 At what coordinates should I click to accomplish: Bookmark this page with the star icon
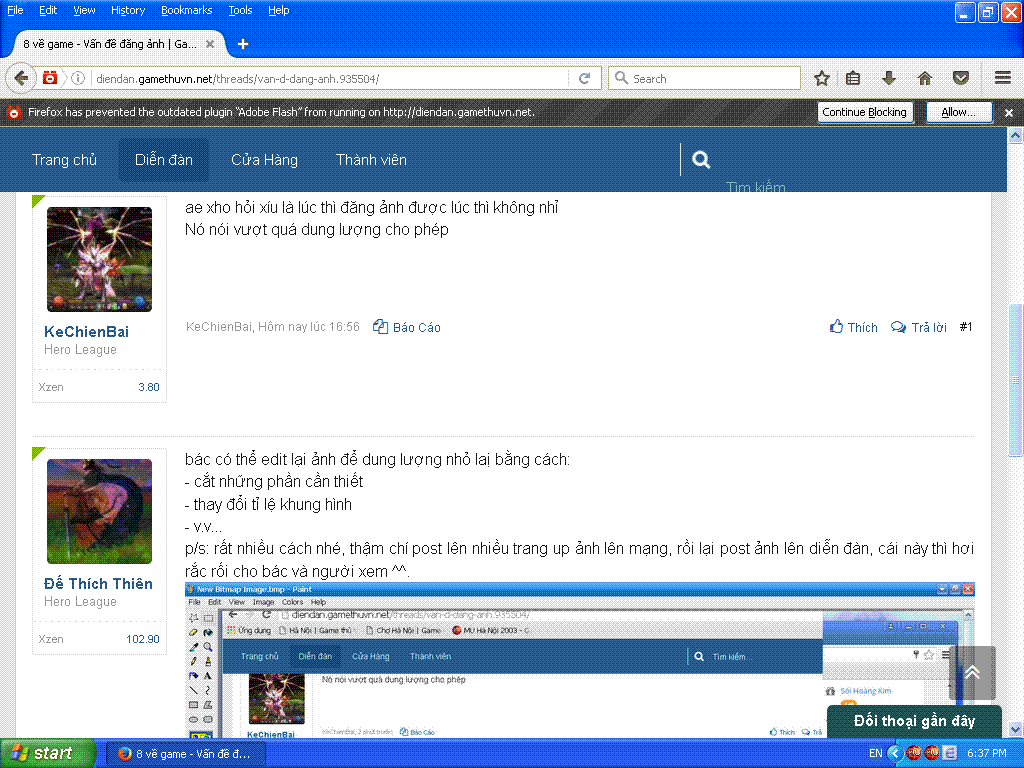coord(822,78)
